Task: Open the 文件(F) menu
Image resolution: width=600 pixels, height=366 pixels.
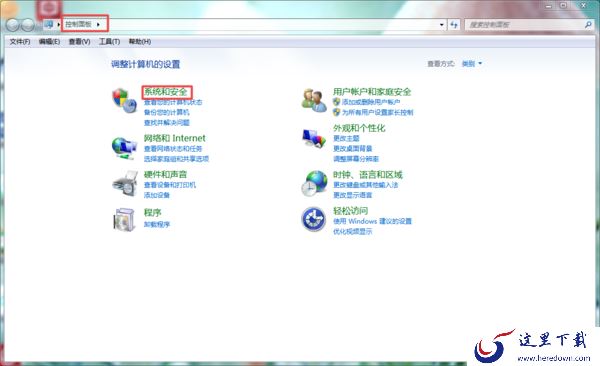Action: coord(20,41)
